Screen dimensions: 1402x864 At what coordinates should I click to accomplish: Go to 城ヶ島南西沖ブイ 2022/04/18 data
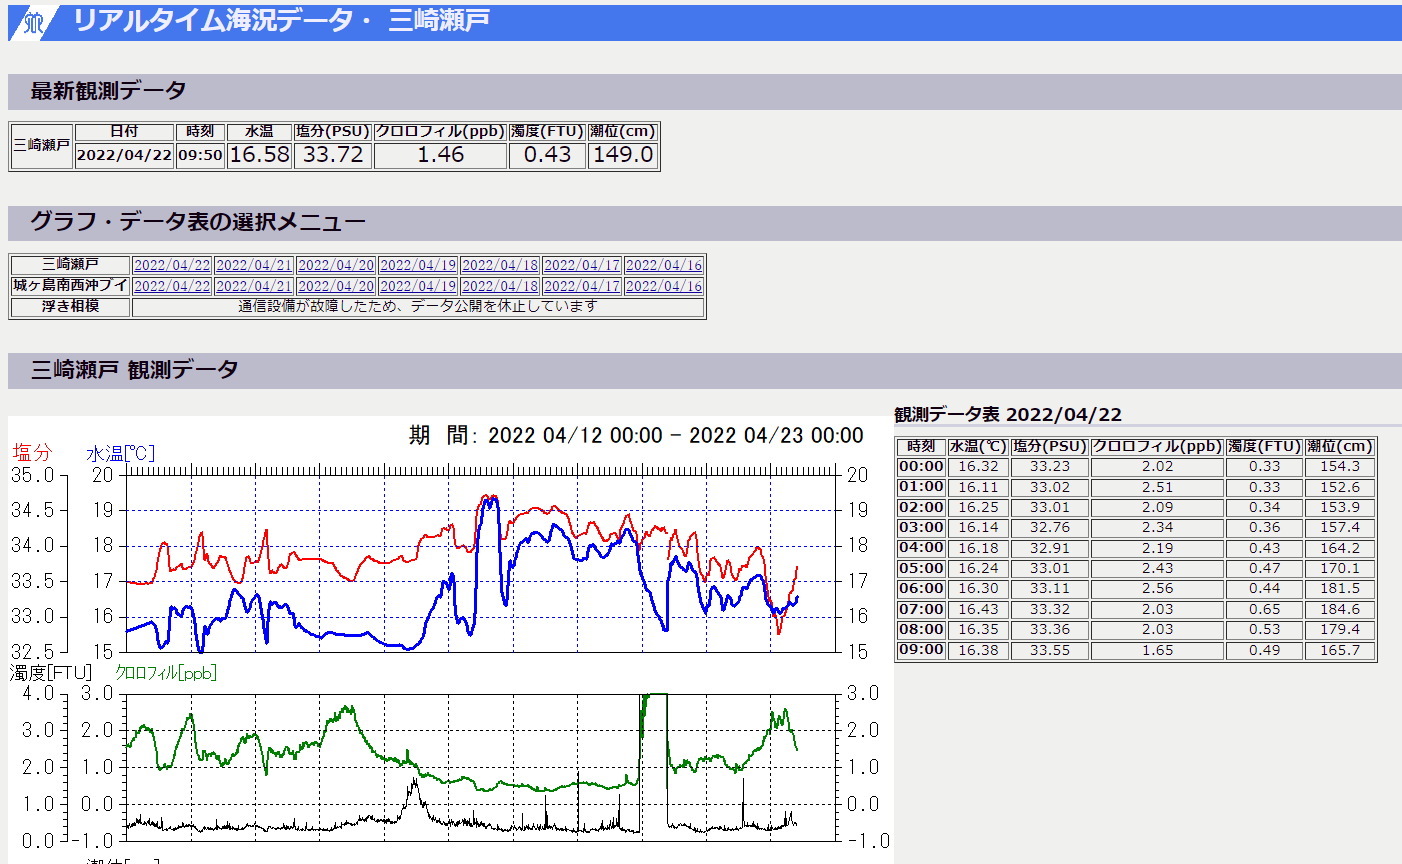[x=500, y=286]
